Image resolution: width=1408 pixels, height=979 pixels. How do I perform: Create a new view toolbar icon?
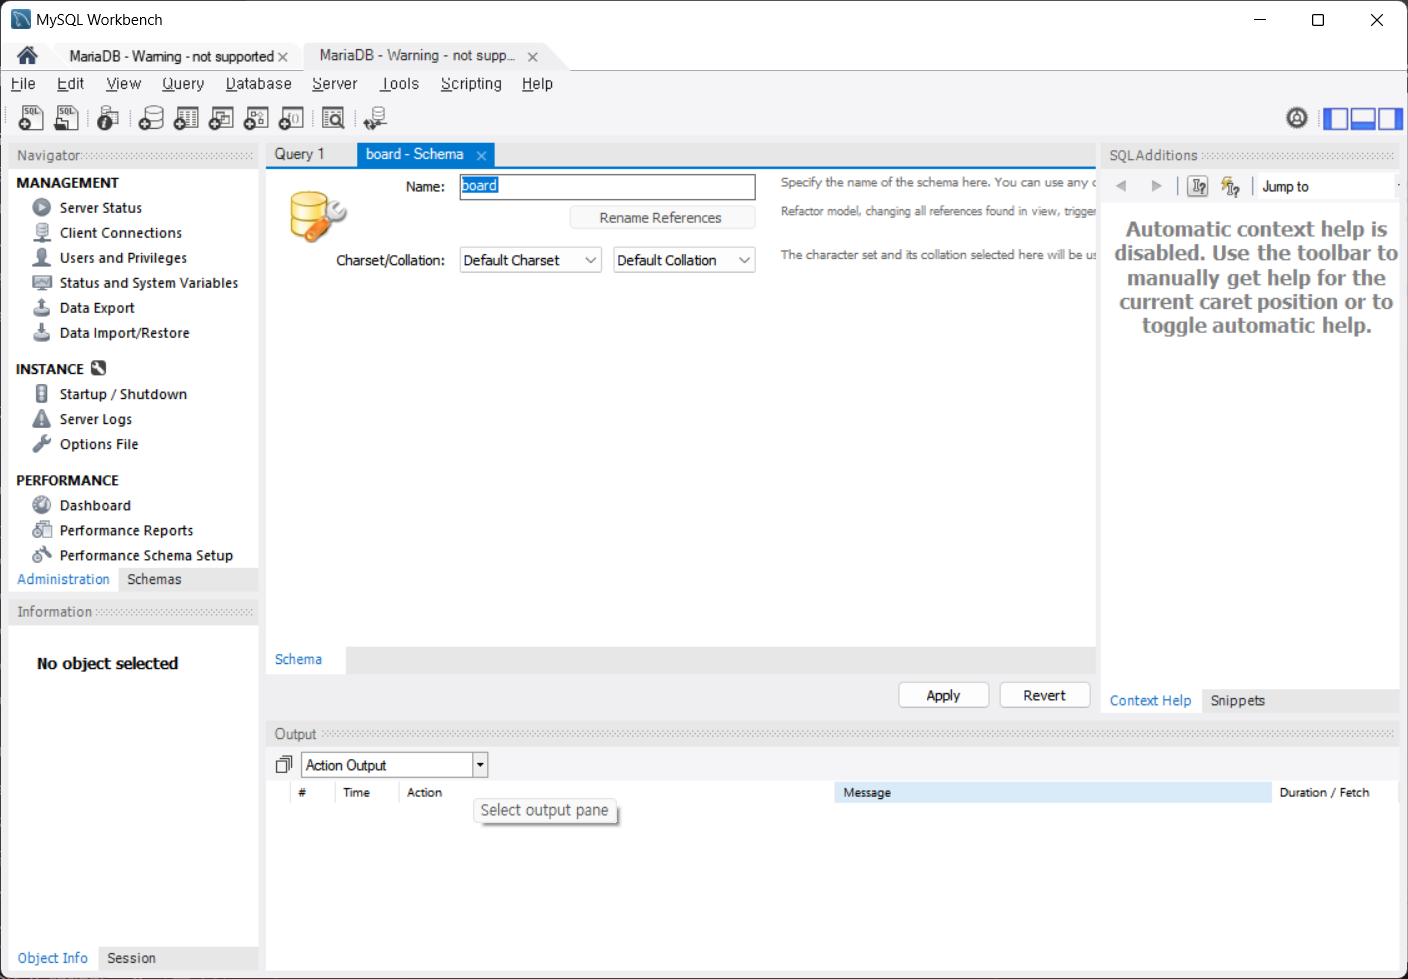click(221, 118)
